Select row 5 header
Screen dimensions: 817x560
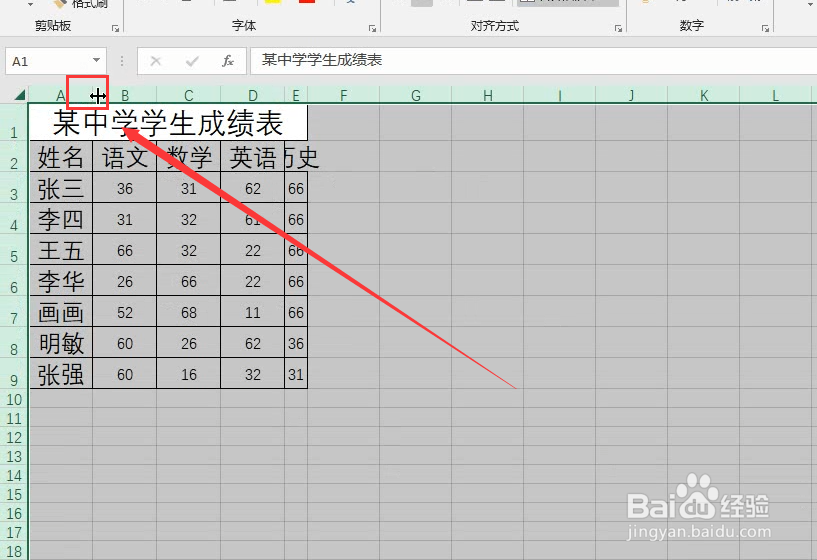[x=14, y=250]
